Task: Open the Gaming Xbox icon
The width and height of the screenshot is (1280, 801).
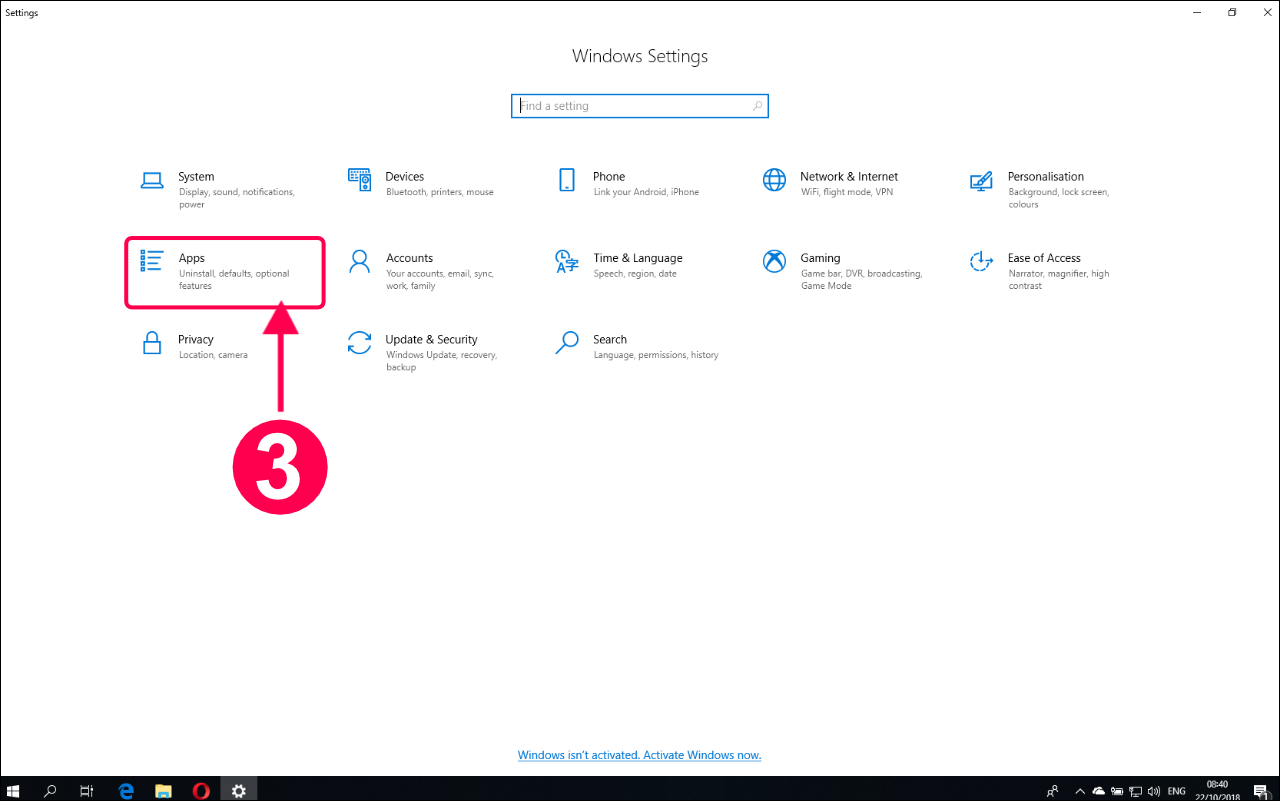Action: click(x=774, y=262)
